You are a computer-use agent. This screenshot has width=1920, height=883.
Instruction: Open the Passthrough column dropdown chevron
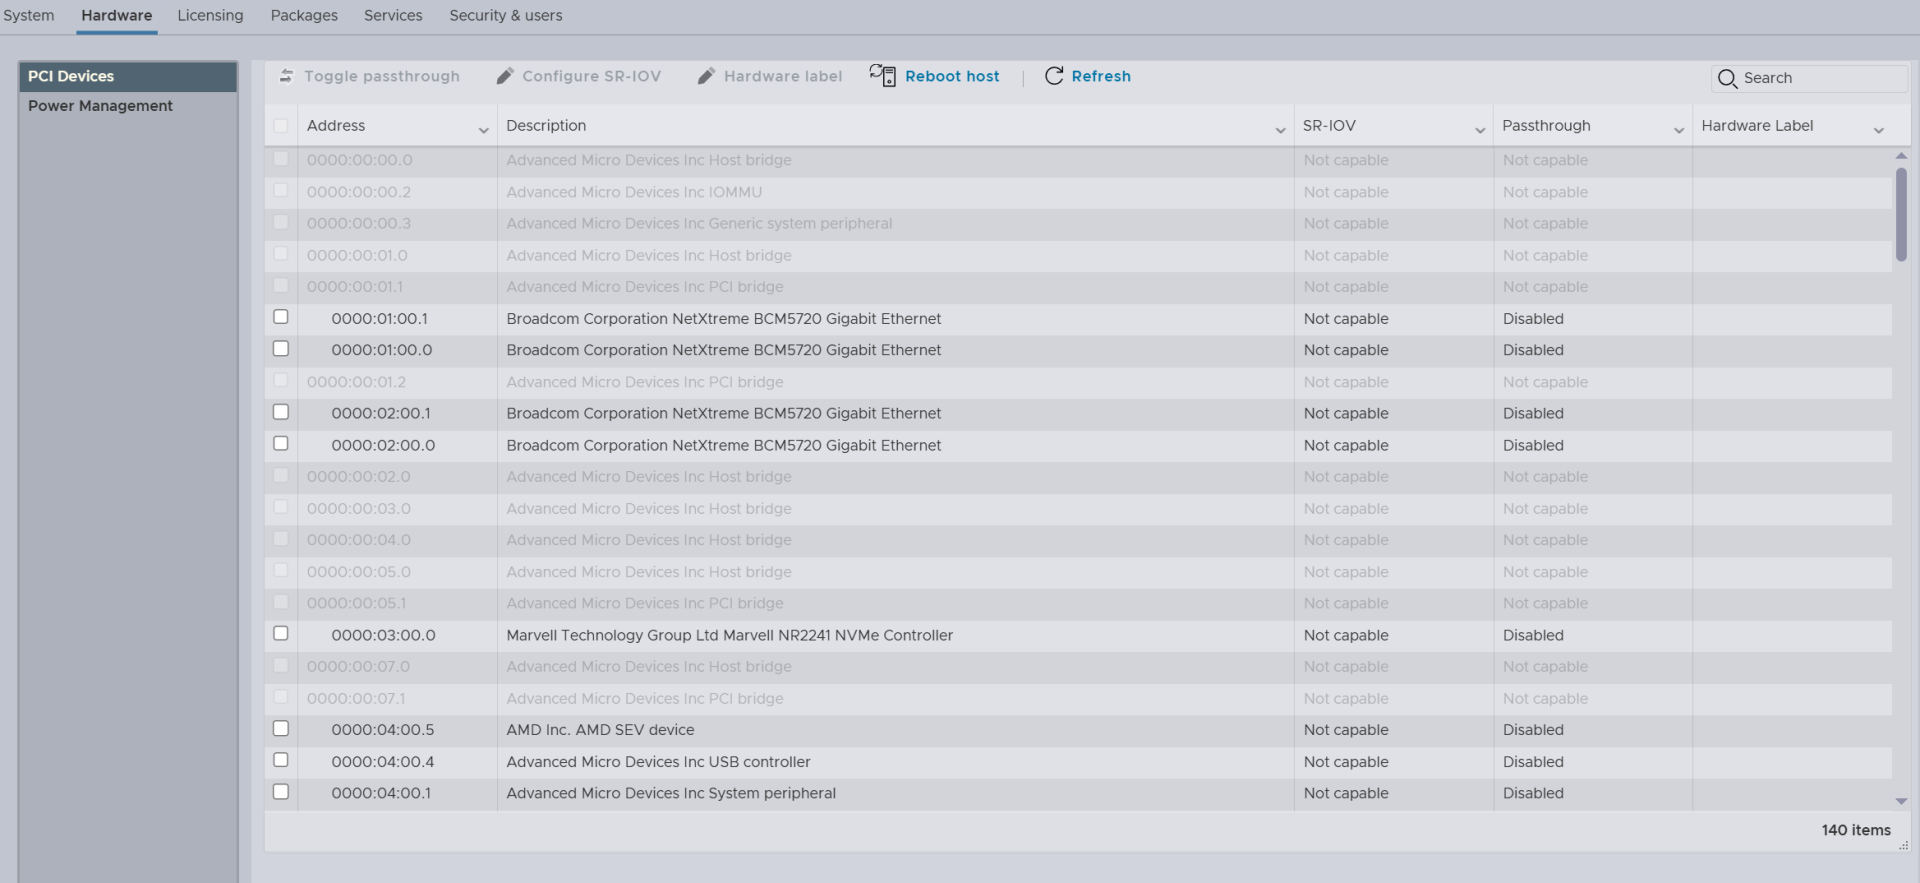1678,130
